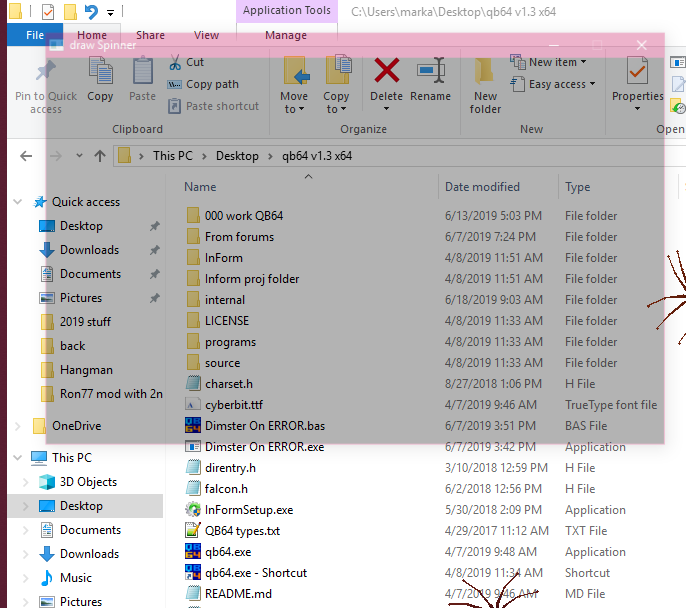Open qb64.exe application file

[228, 552]
